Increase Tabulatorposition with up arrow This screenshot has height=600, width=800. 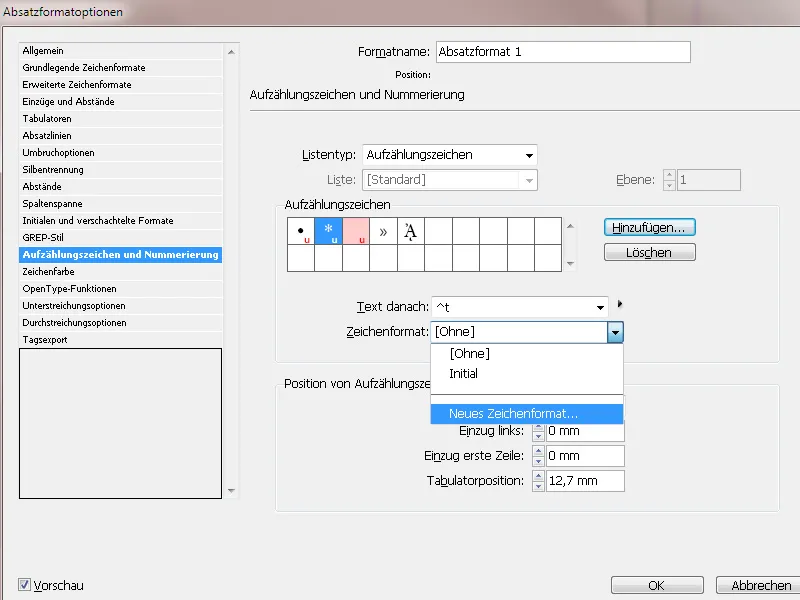538,476
